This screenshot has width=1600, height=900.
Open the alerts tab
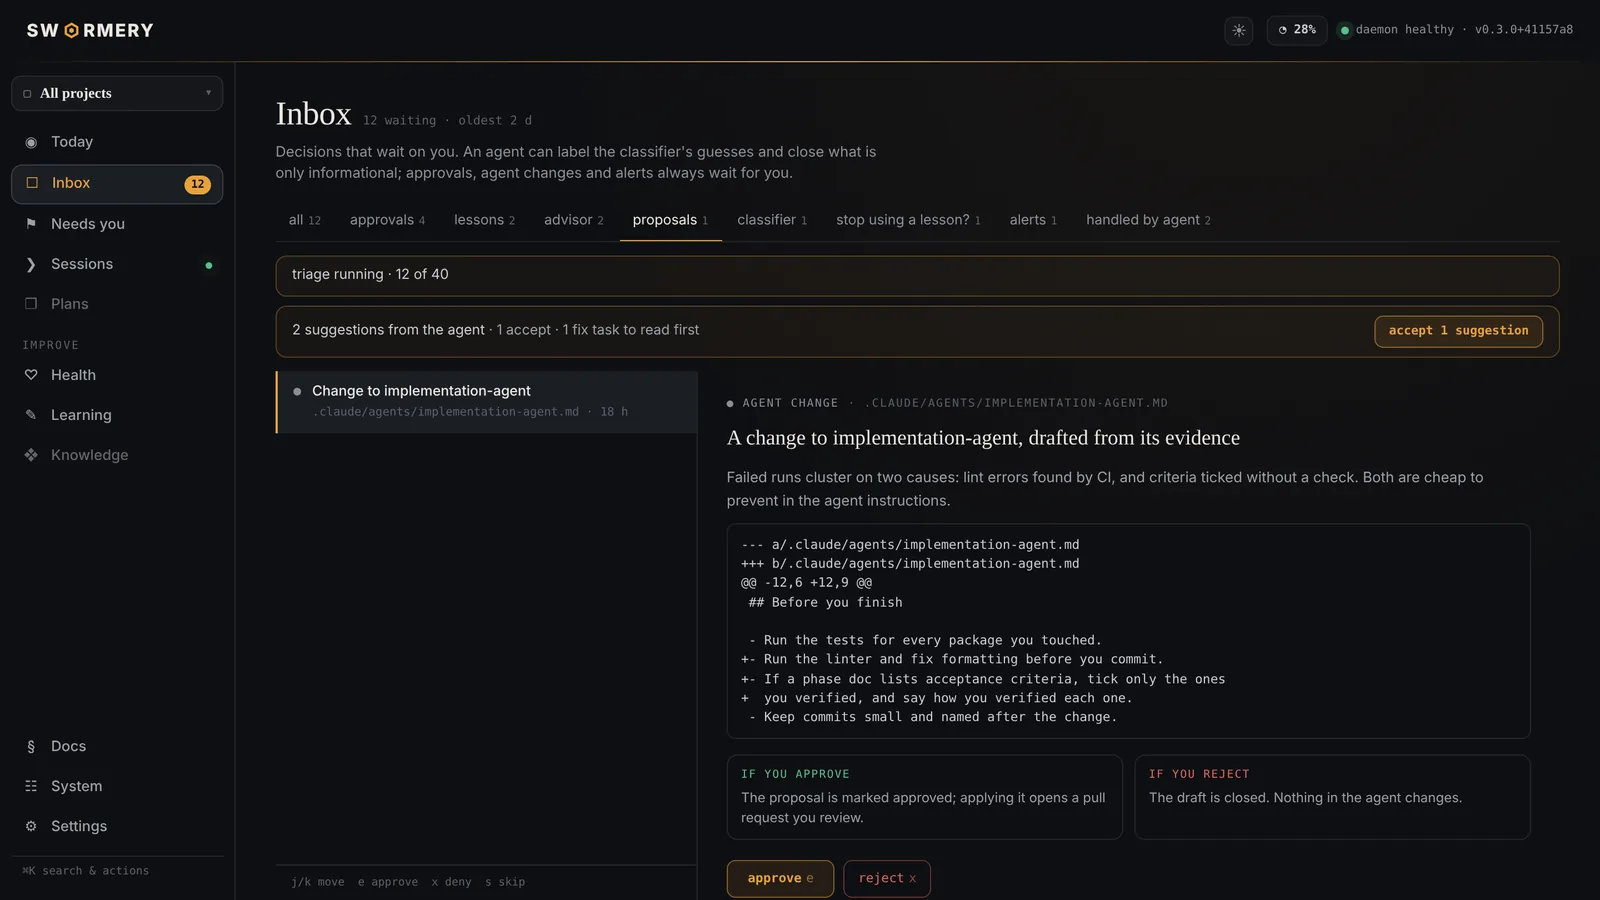[x=1033, y=220]
